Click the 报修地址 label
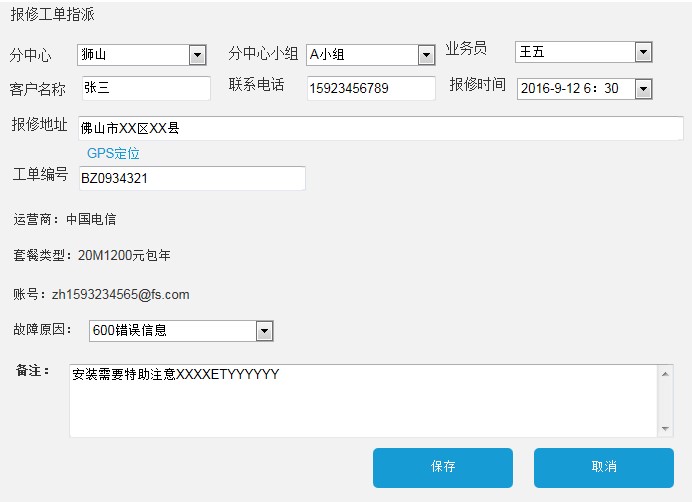The width and height of the screenshot is (692, 502). pos(39,125)
